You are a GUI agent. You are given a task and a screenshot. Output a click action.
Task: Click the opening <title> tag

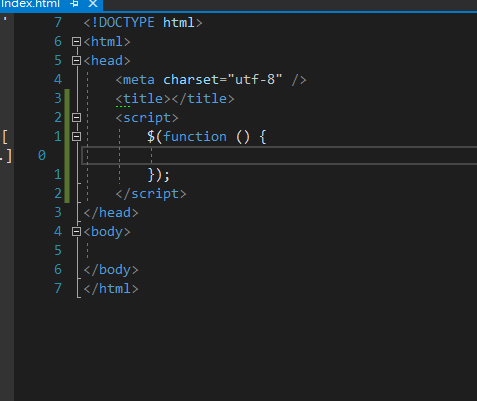click(x=143, y=99)
